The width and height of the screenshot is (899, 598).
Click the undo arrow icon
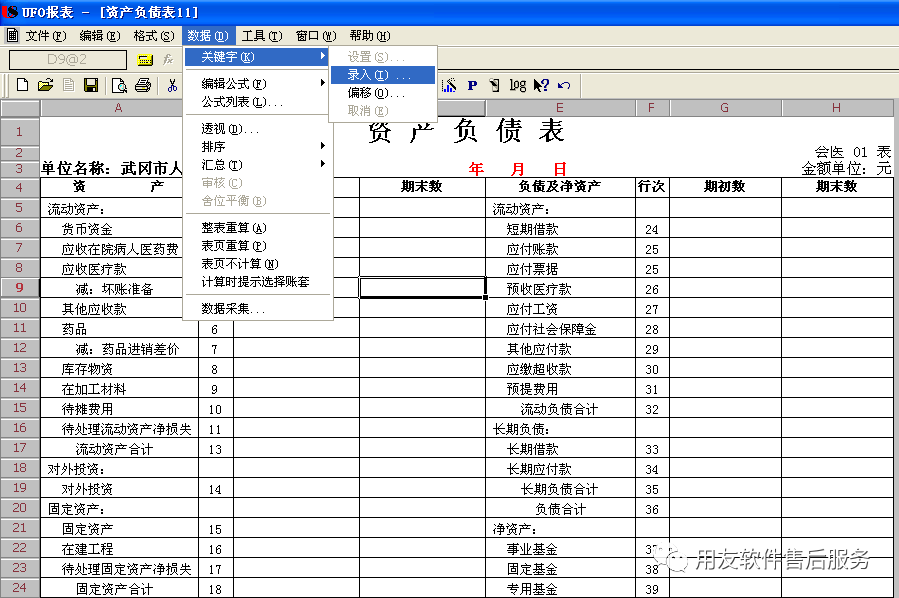[x=564, y=85]
